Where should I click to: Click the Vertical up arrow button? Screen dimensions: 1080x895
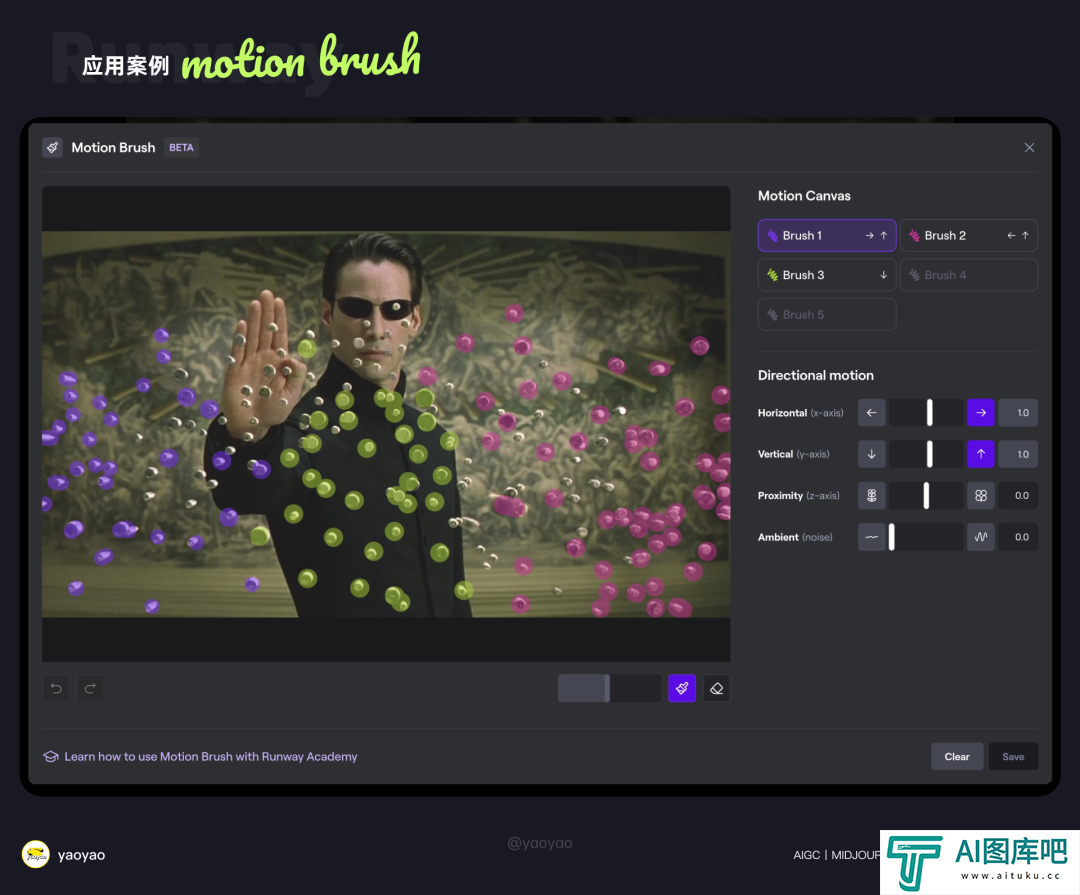coord(981,454)
